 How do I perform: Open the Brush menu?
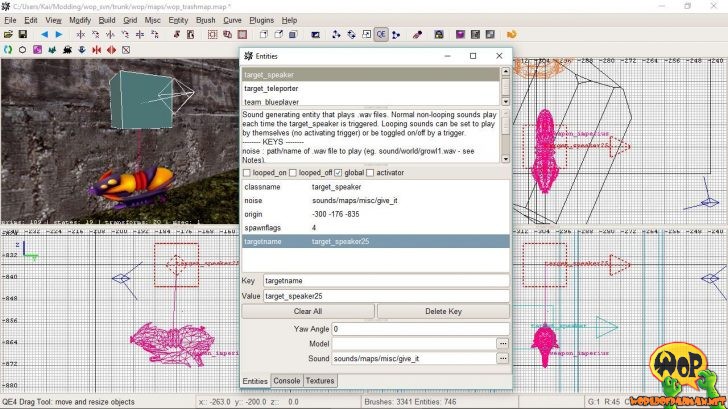205,19
